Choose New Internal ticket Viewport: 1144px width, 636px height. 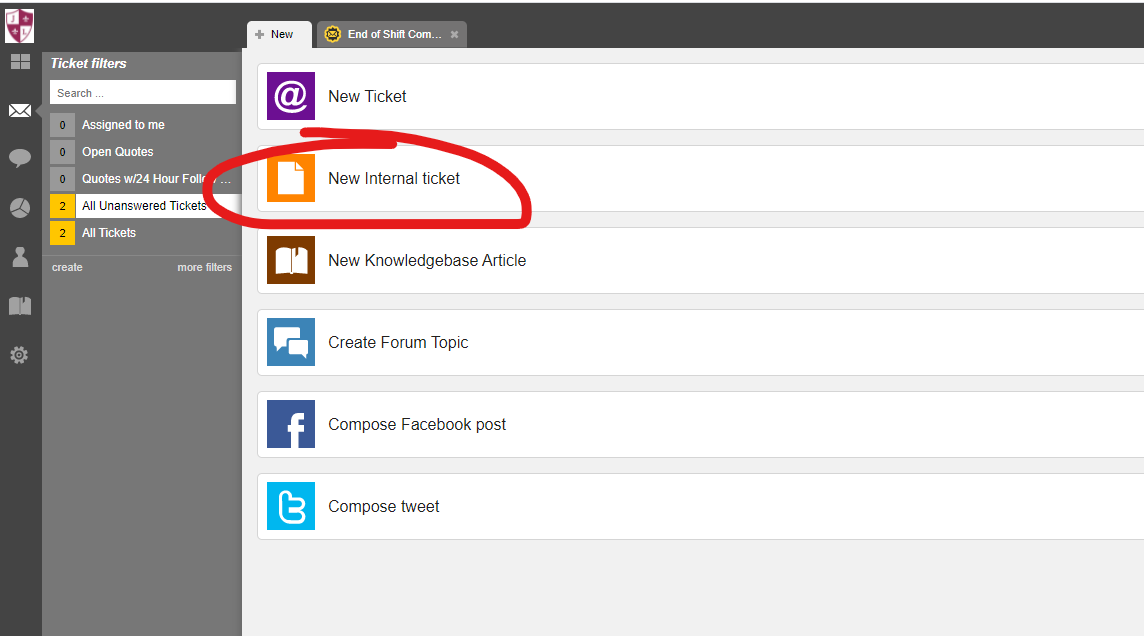click(x=700, y=178)
